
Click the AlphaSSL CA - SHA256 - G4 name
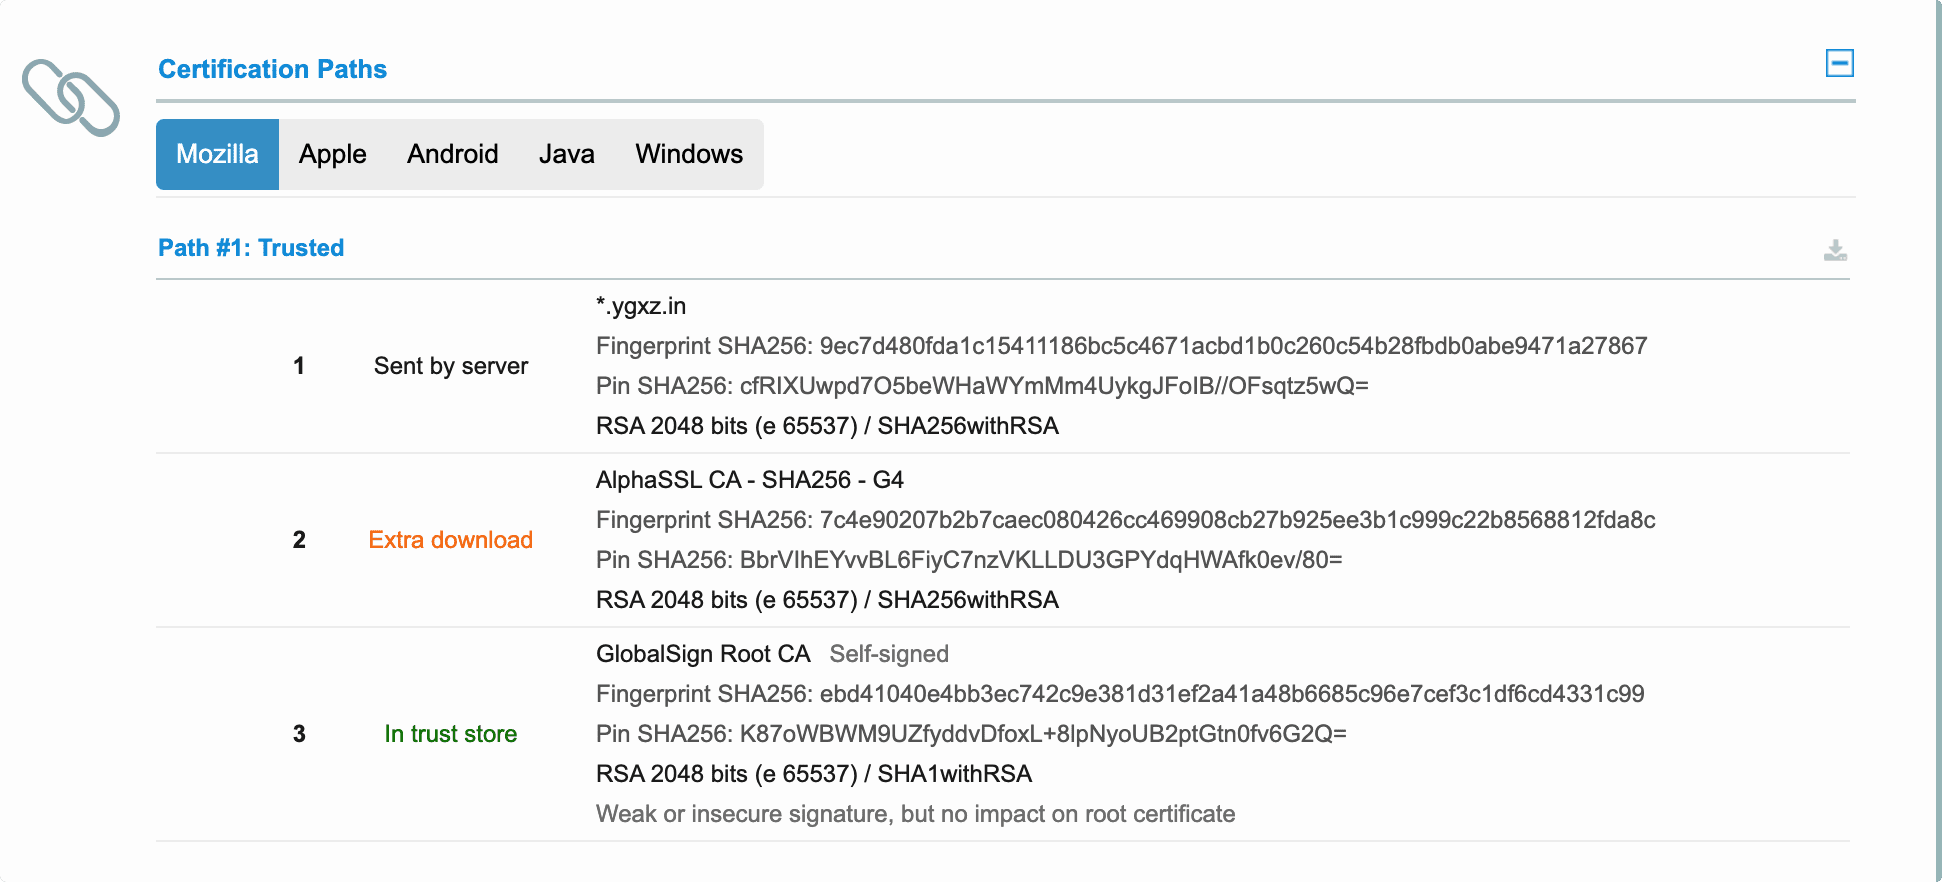(x=749, y=480)
